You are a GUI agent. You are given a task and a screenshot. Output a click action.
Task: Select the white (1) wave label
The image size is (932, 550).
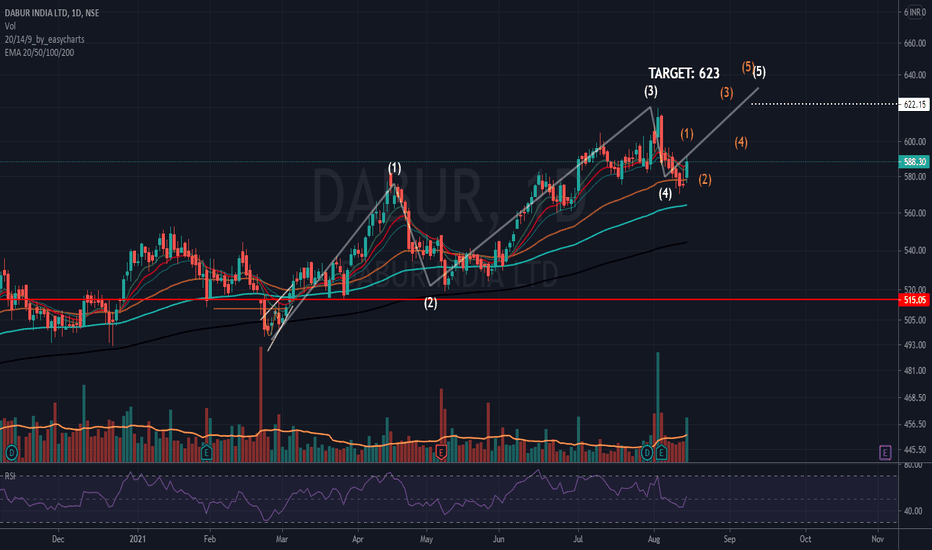click(x=395, y=168)
